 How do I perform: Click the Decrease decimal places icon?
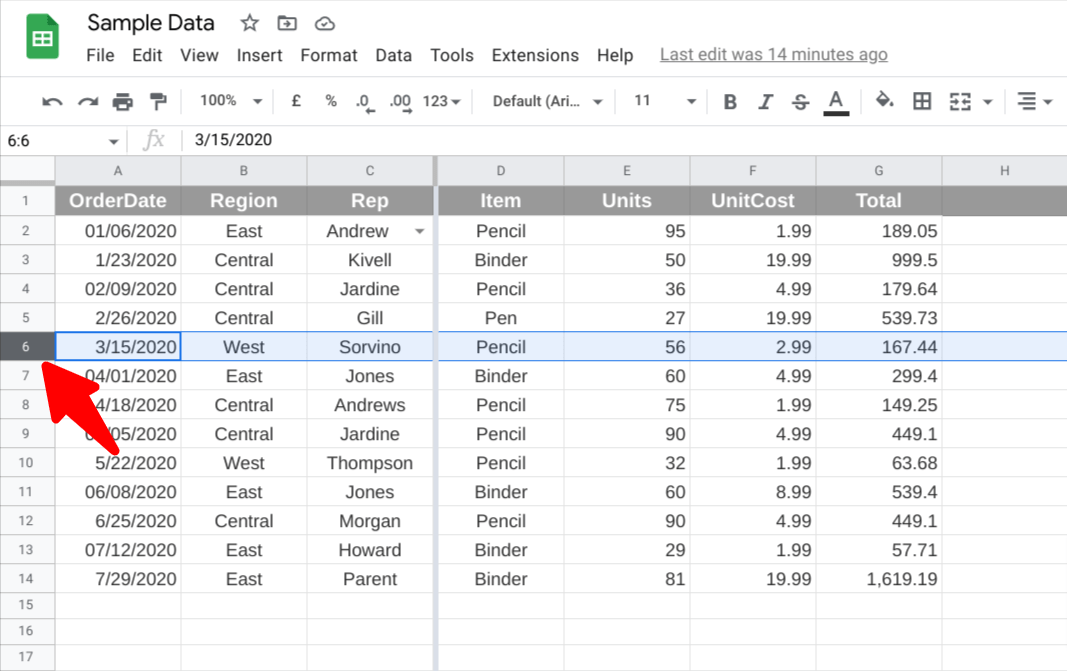tap(362, 101)
